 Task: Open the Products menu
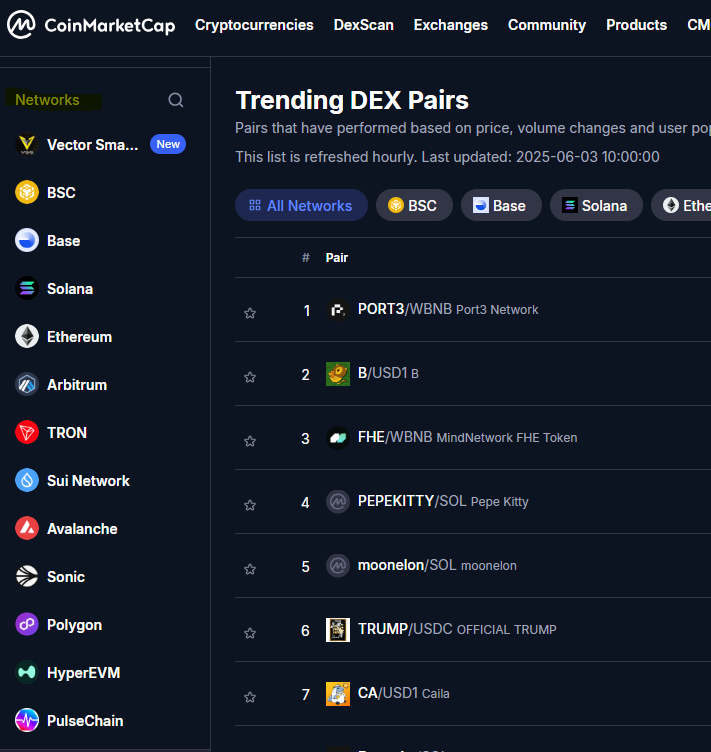click(x=636, y=25)
